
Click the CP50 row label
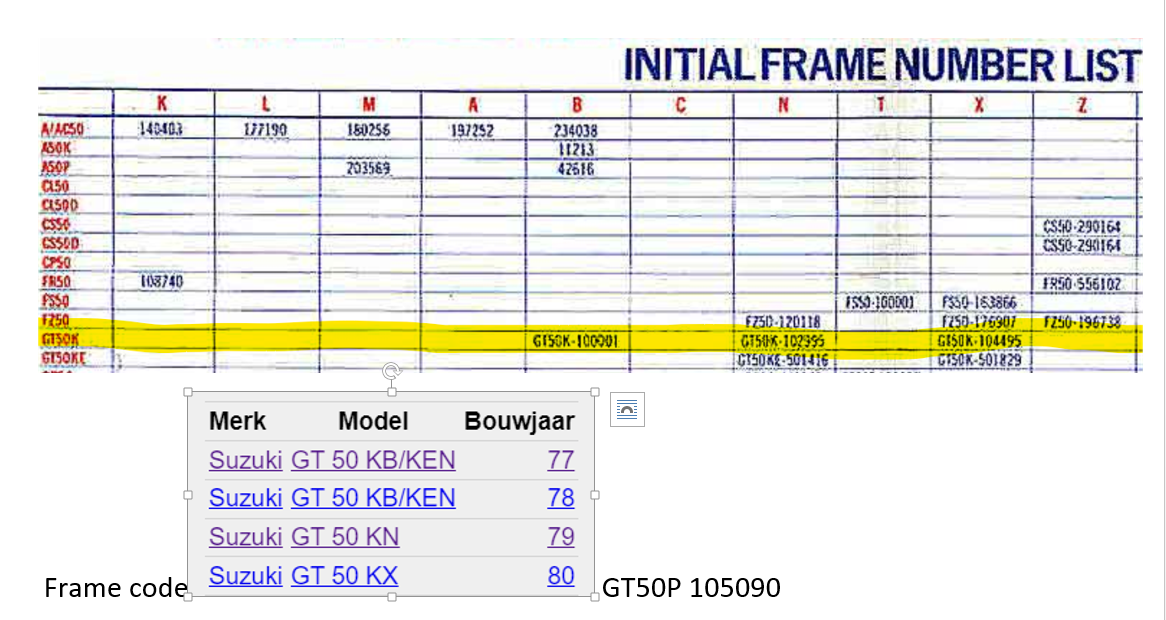57,262
